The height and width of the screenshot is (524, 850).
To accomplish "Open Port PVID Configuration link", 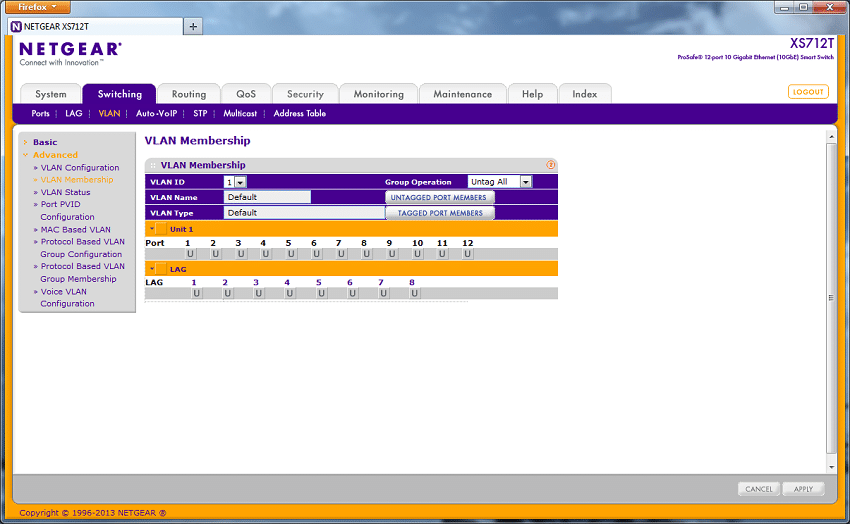I will tap(67, 210).
